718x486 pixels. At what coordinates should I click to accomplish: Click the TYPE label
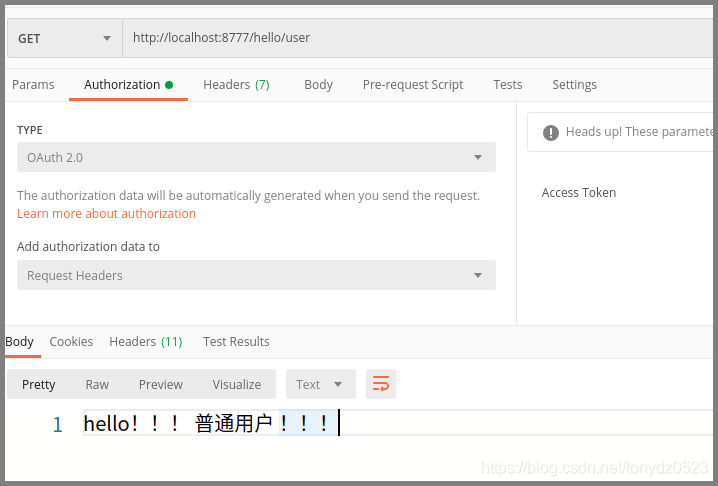pos(30,130)
